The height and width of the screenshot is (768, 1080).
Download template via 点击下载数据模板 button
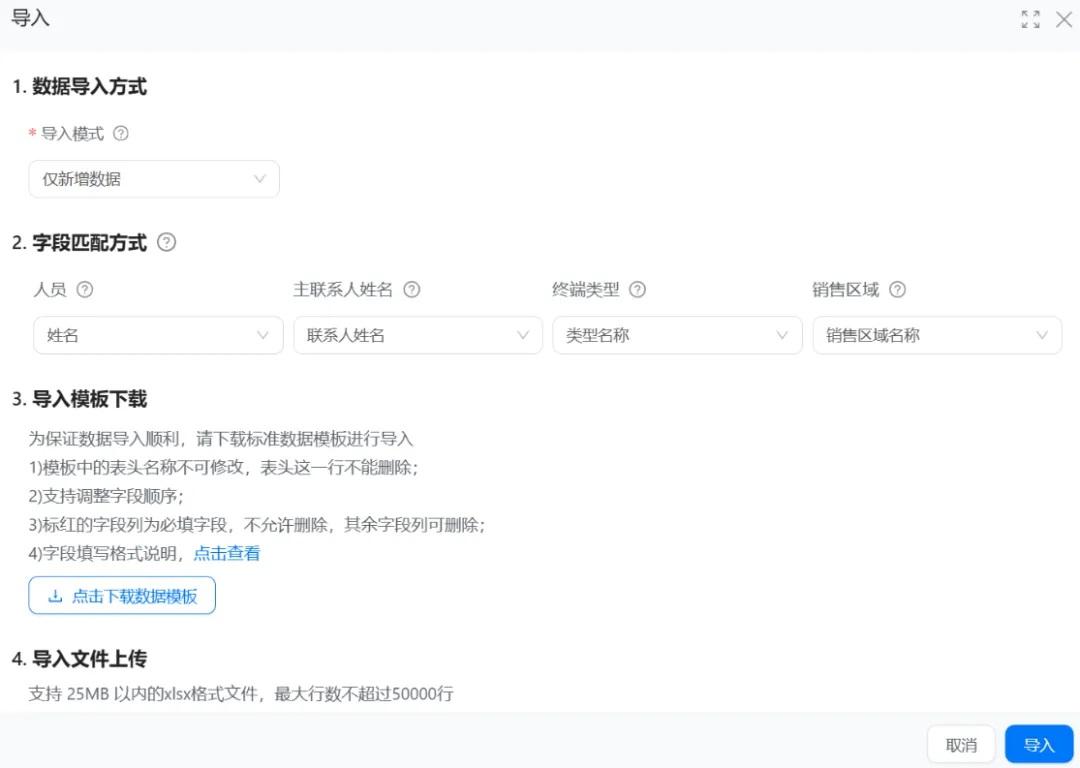click(121, 595)
